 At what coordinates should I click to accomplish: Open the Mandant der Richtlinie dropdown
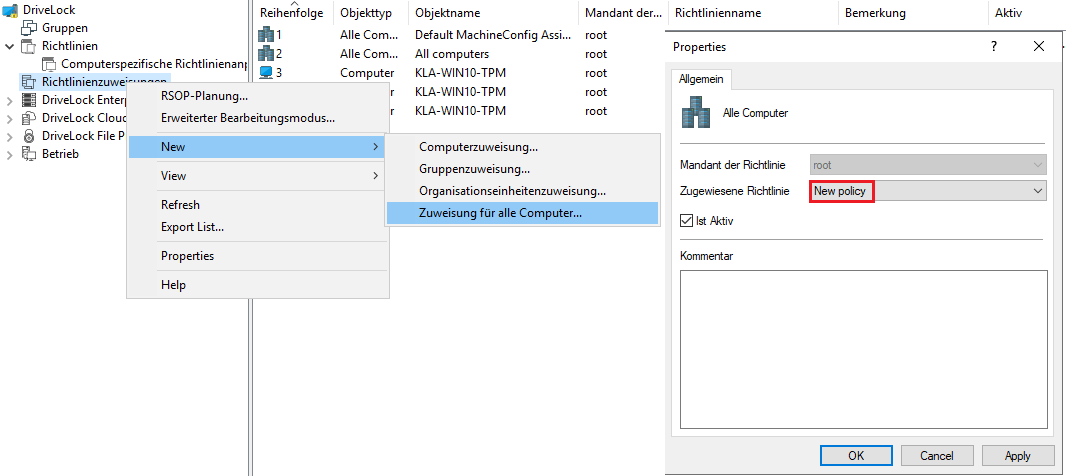click(1038, 165)
